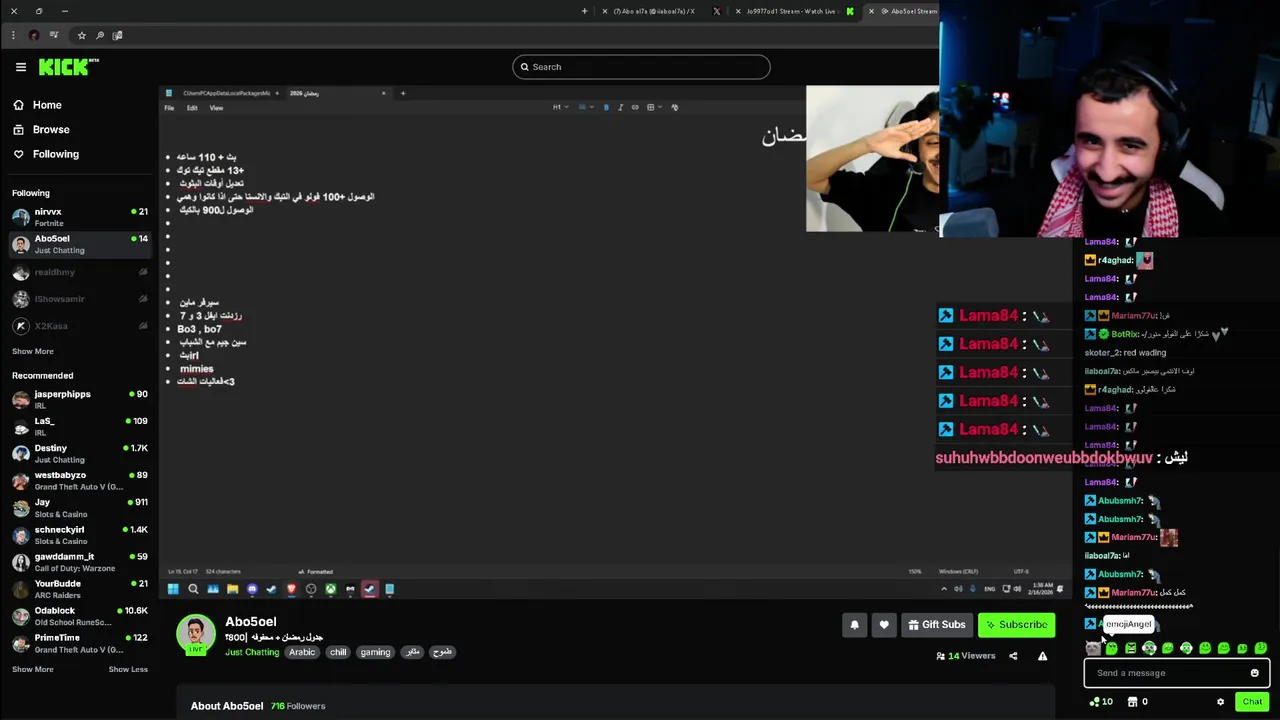Open LaS_ recommended channel
Viewport: 1280px width, 720px height.
coord(80,426)
